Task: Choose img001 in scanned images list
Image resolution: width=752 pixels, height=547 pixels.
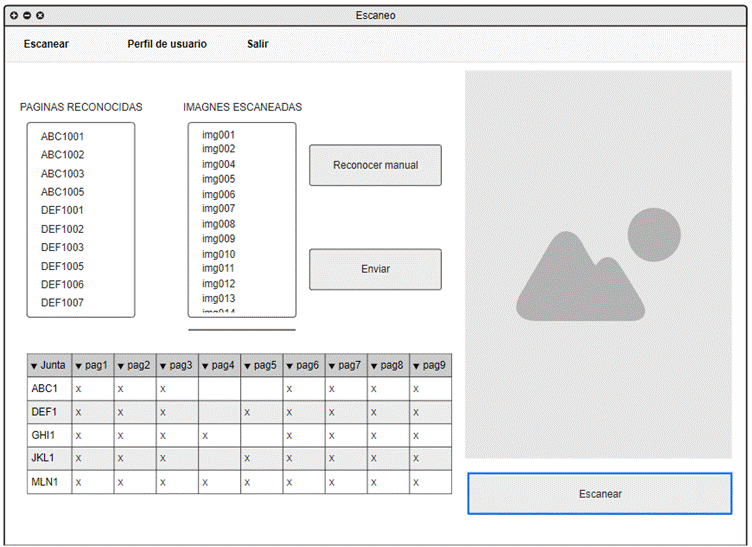Action: [x=218, y=135]
